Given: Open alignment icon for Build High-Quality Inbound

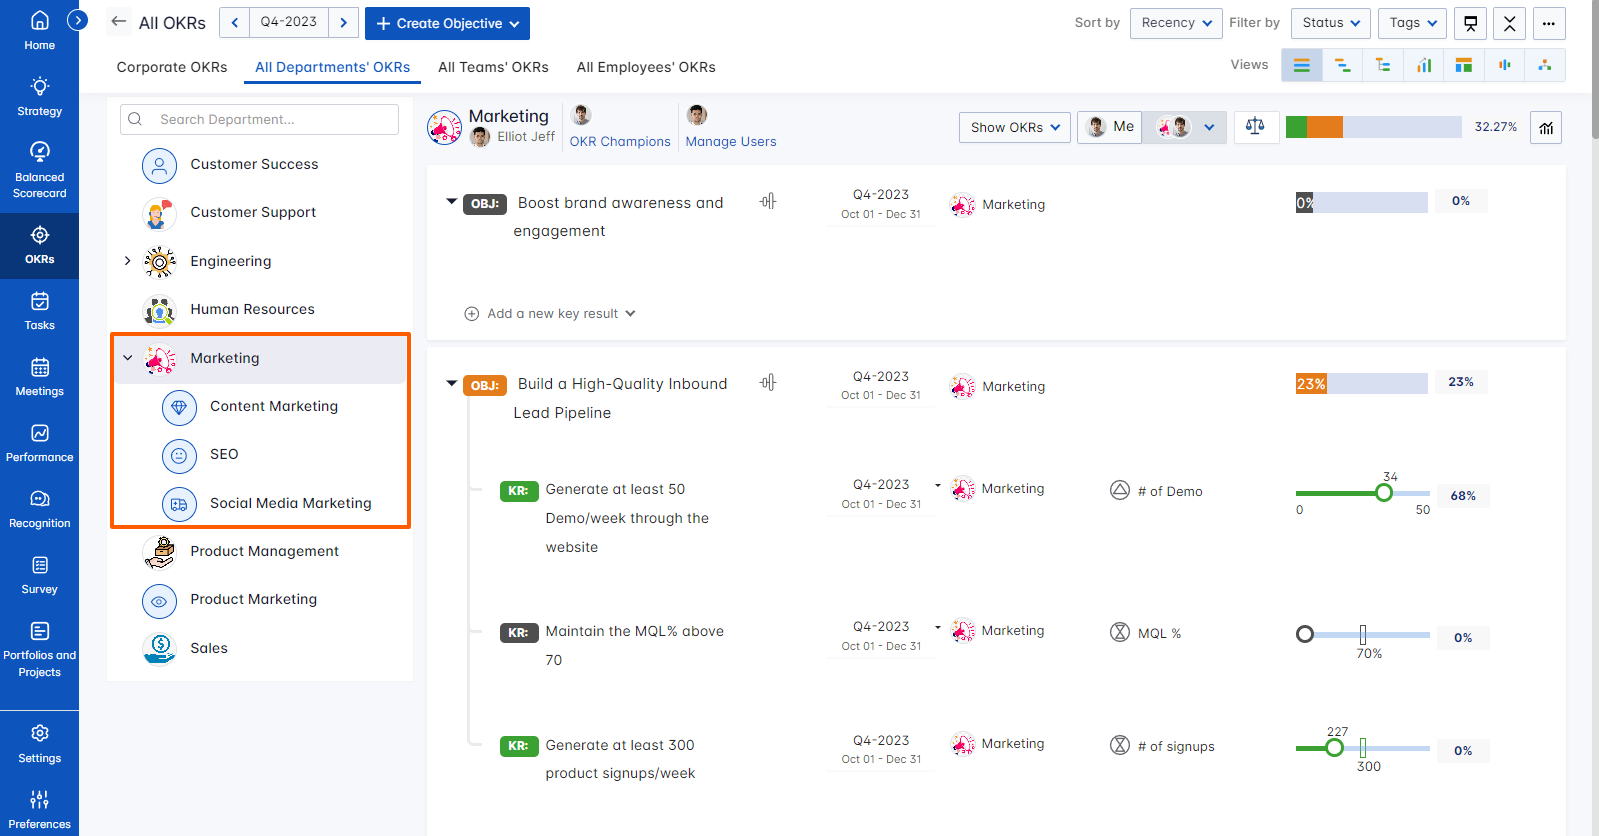Looking at the screenshot, I should [x=767, y=382].
